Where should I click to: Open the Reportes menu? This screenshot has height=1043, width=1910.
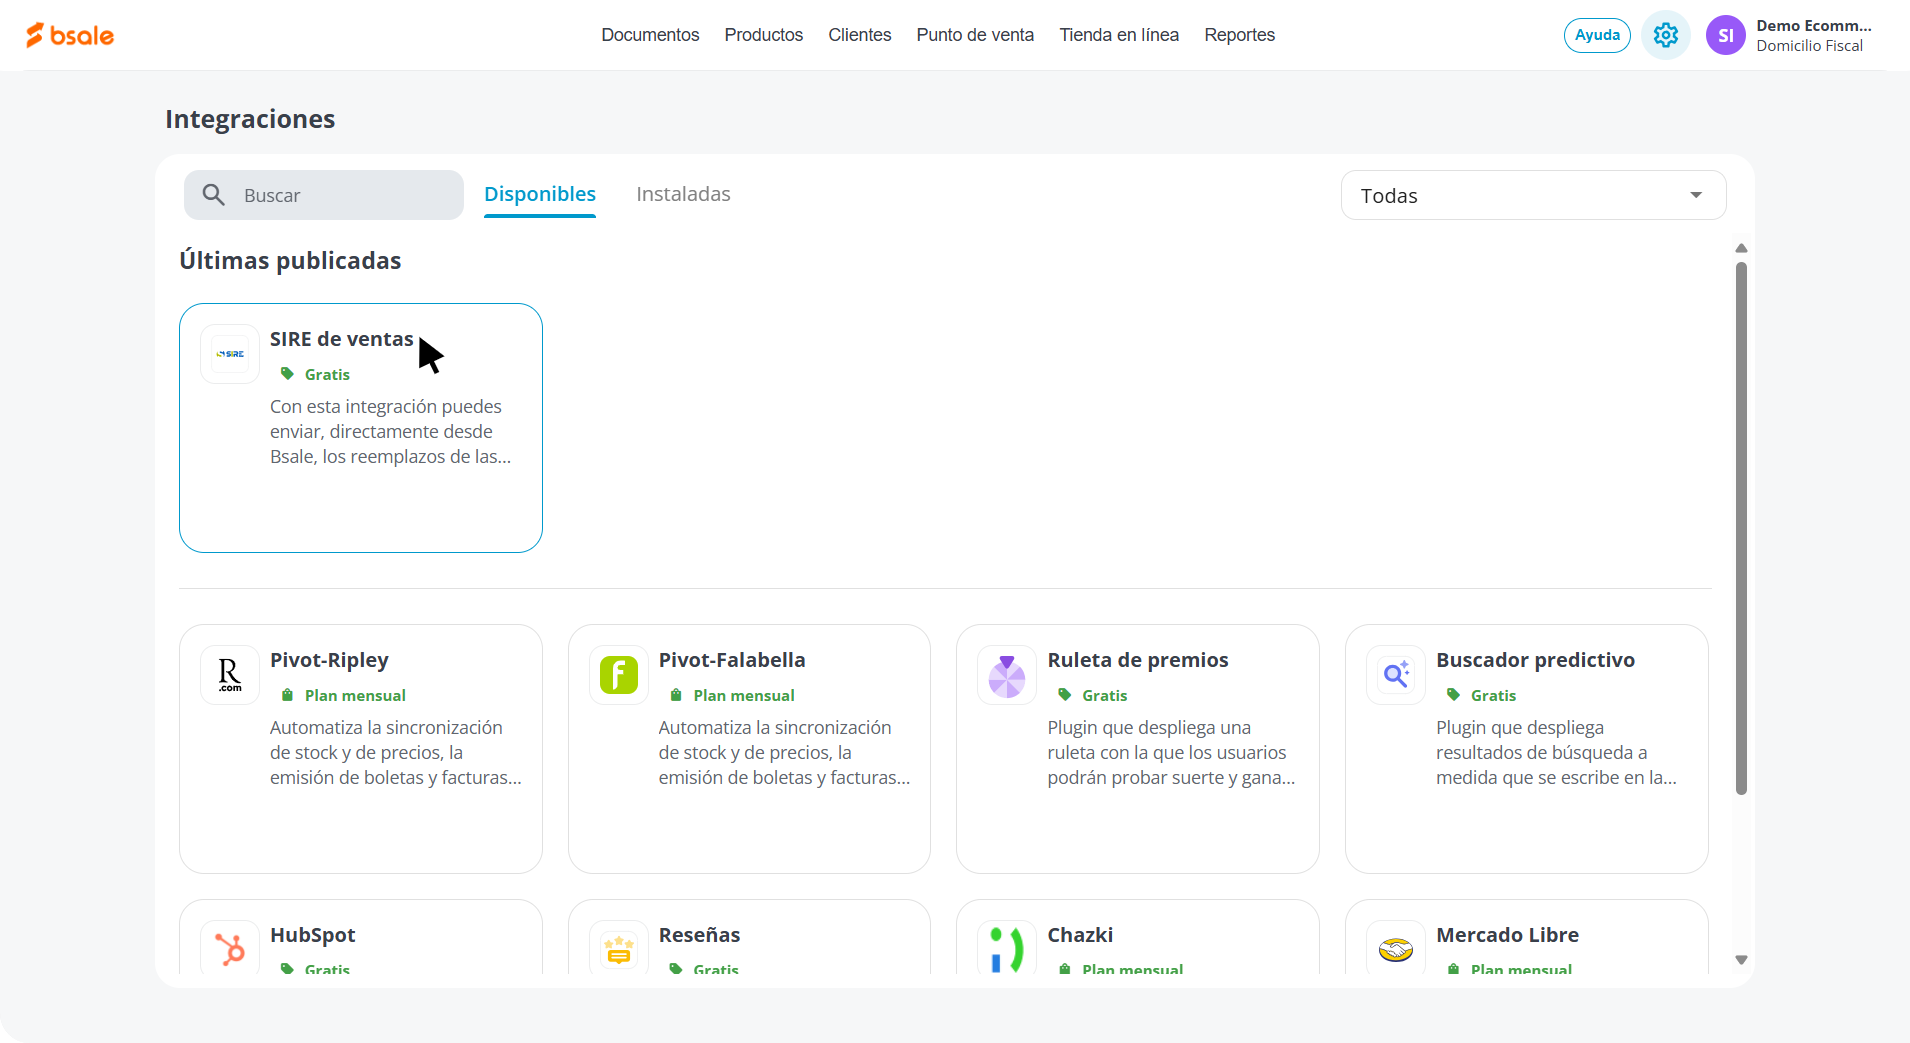[x=1240, y=35]
